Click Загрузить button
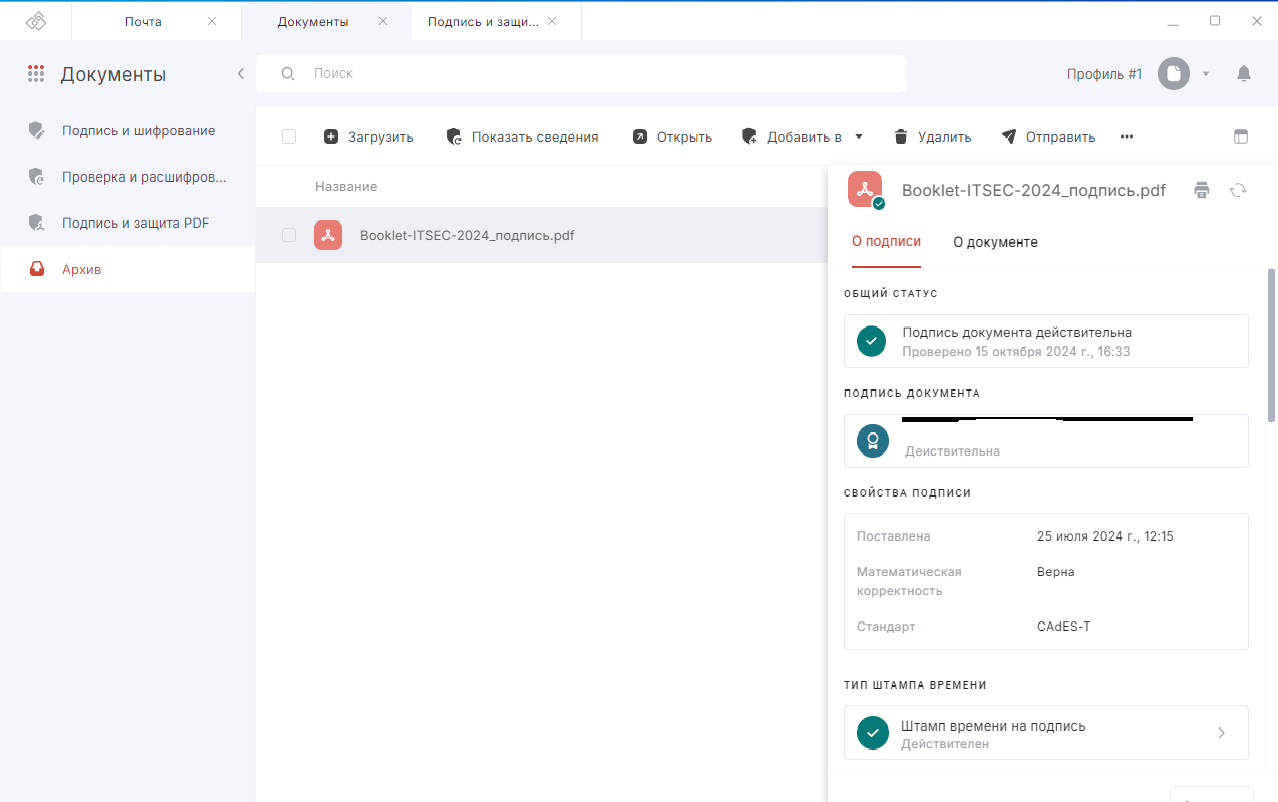1278x802 pixels. (x=368, y=137)
